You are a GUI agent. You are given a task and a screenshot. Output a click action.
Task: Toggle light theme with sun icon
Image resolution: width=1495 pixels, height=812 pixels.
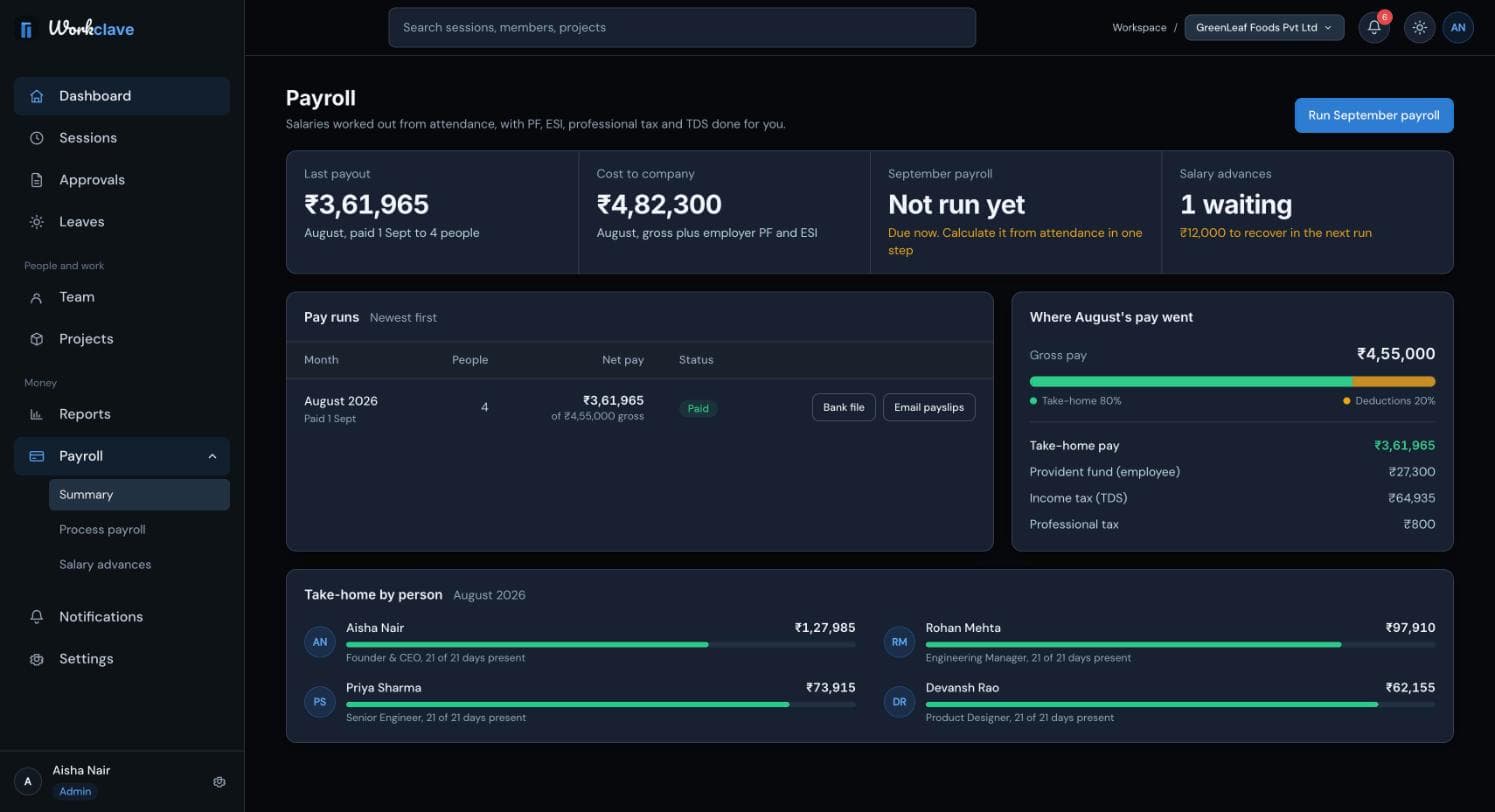tap(1419, 27)
